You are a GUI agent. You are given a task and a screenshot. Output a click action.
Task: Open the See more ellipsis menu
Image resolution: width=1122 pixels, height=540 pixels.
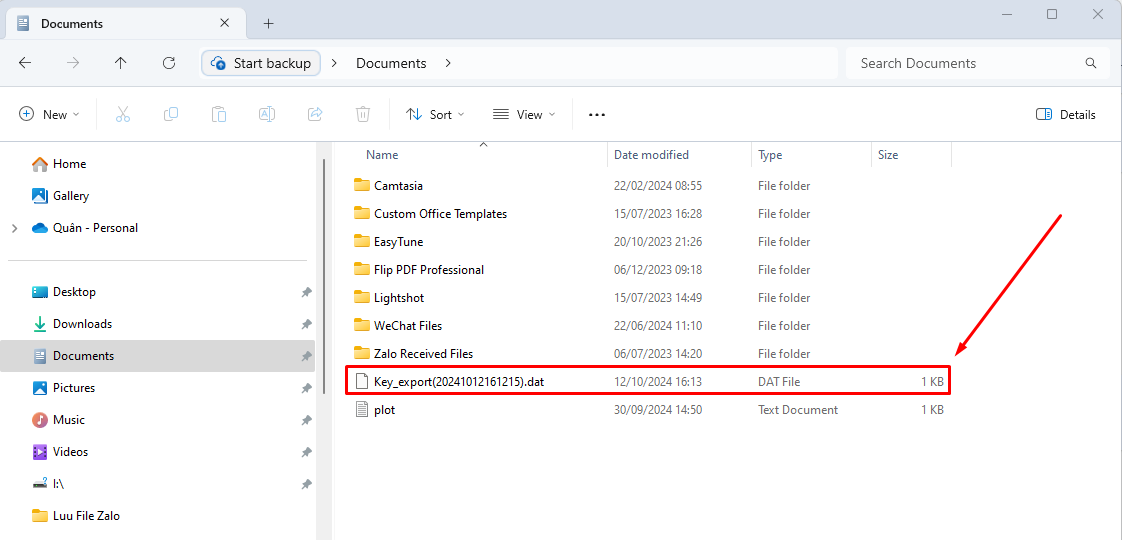pyautogui.click(x=597, y=114)
